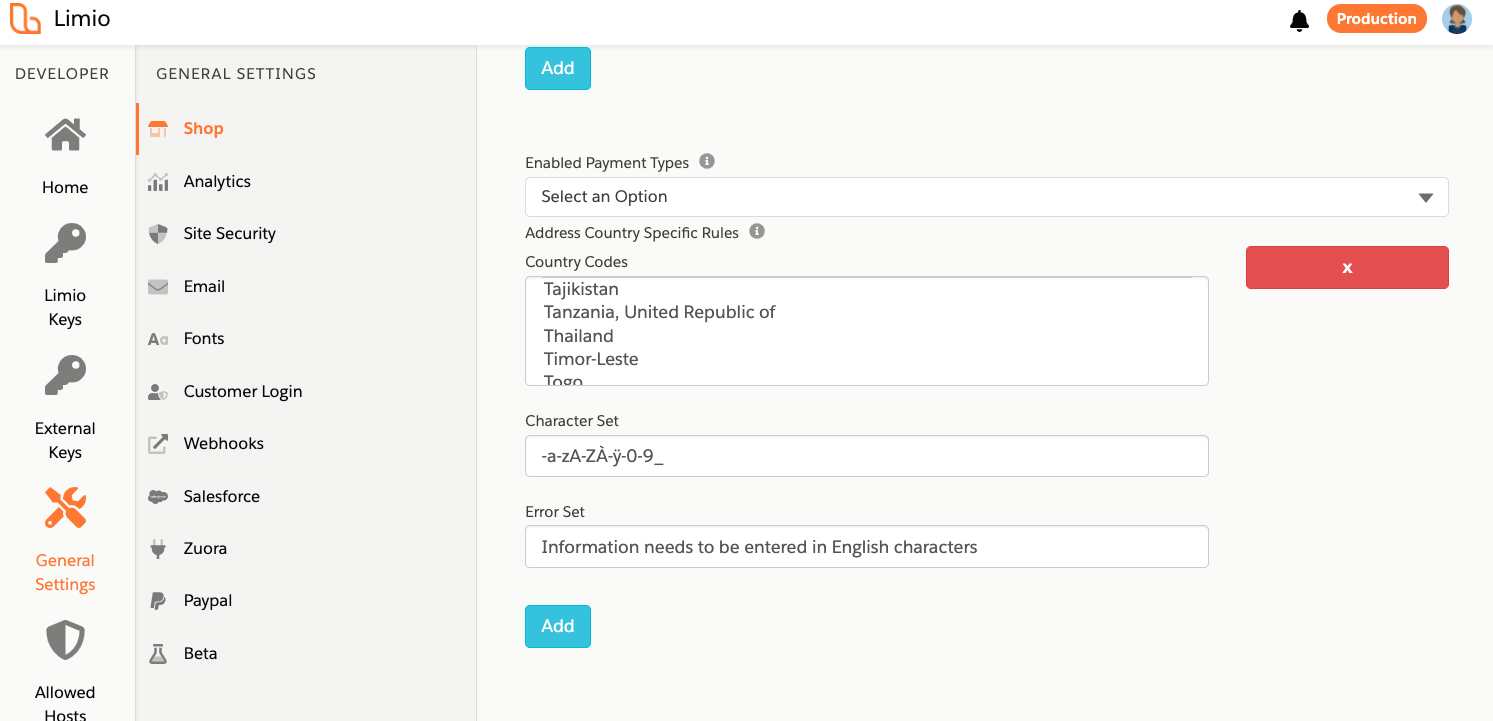Viewport: 1493px width, 721px height.
Task: Open the Site Security settings
Action: click(229, 233)
